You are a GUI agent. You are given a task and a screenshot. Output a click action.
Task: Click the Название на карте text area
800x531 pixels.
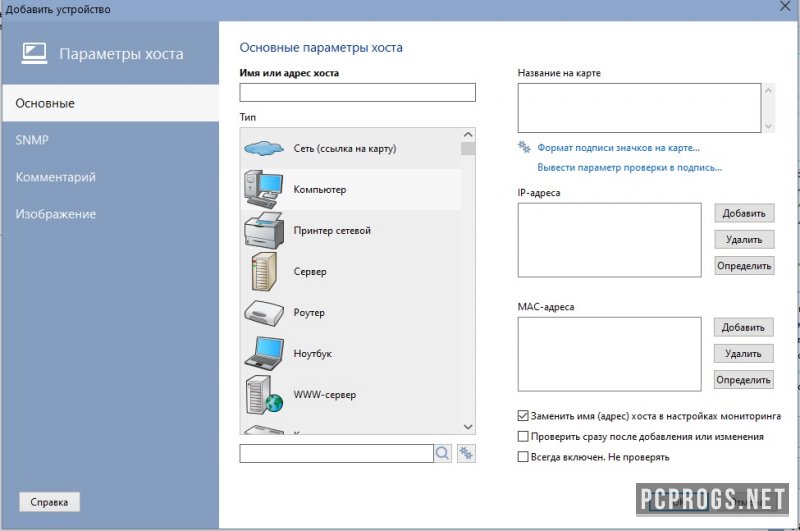(x=639, y=108)
